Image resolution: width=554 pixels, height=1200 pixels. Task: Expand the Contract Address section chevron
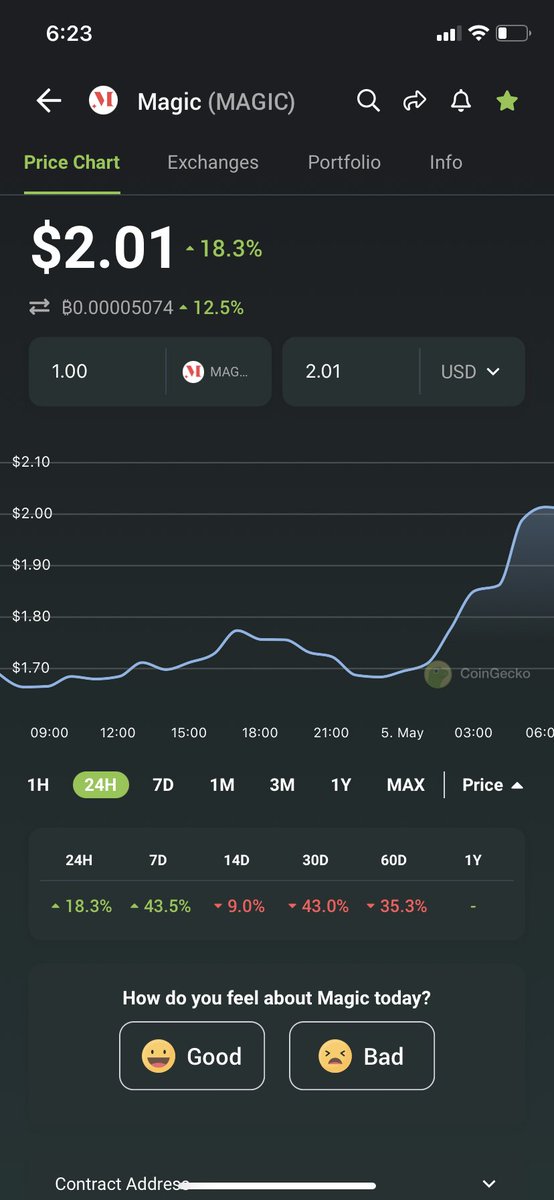click(x=490, y=1184)
